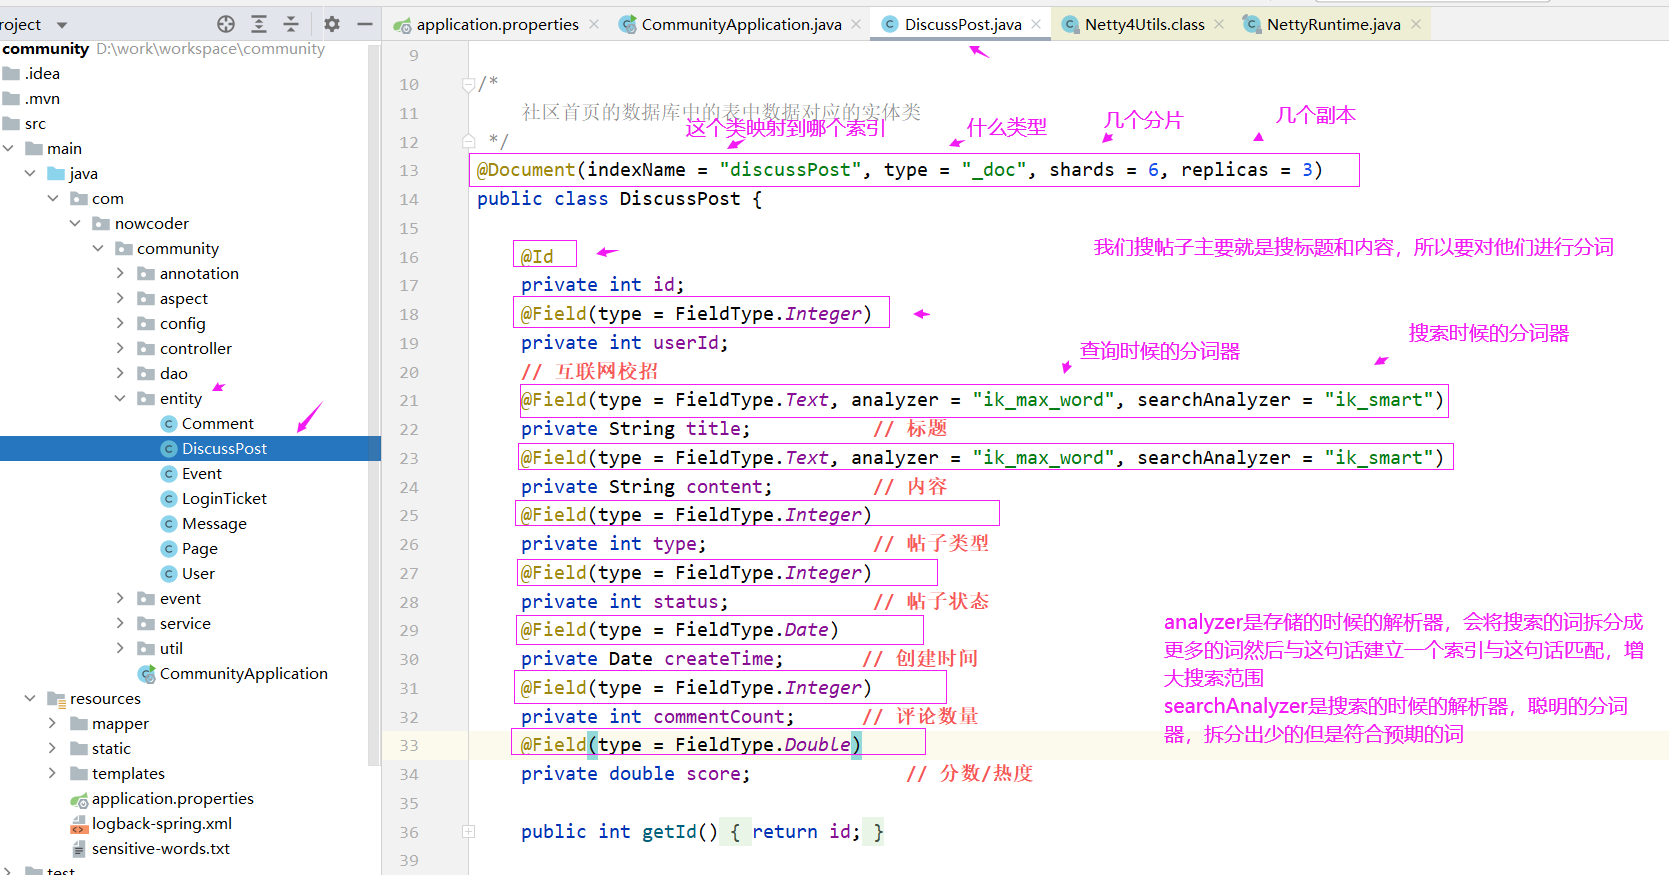Open the LoginTicket class
Image resolution: width=1669 pixels, height=875 pixels.
coord(214,498)
